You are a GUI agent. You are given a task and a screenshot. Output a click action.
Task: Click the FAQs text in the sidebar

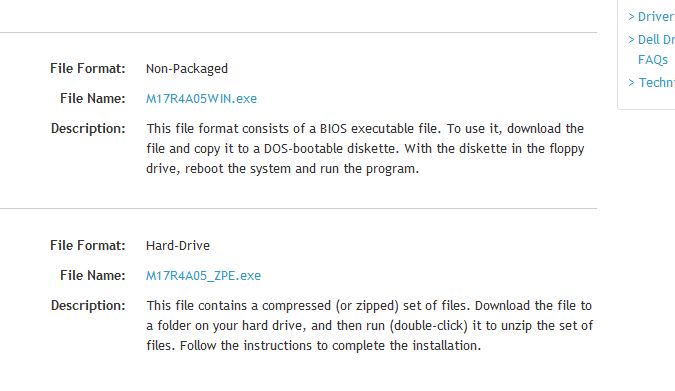[x=653, y=60]
